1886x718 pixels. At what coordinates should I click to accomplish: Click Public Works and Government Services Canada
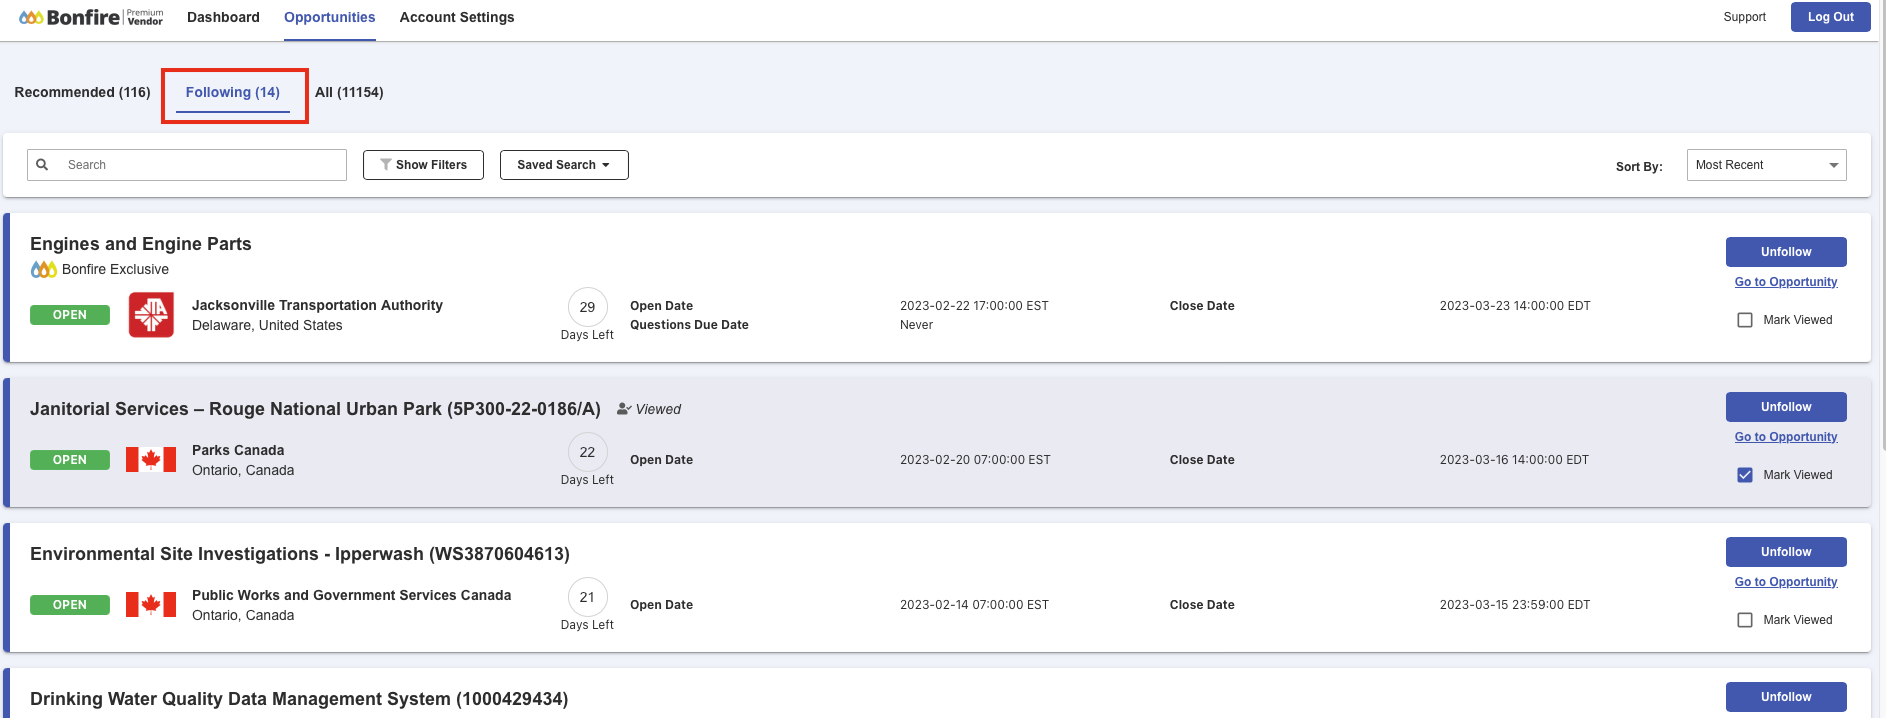point(351,595)
